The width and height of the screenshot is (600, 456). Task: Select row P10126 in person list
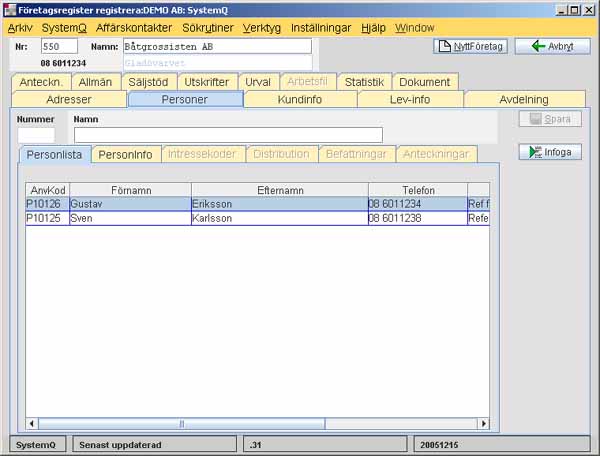click(x=258, y=204)
